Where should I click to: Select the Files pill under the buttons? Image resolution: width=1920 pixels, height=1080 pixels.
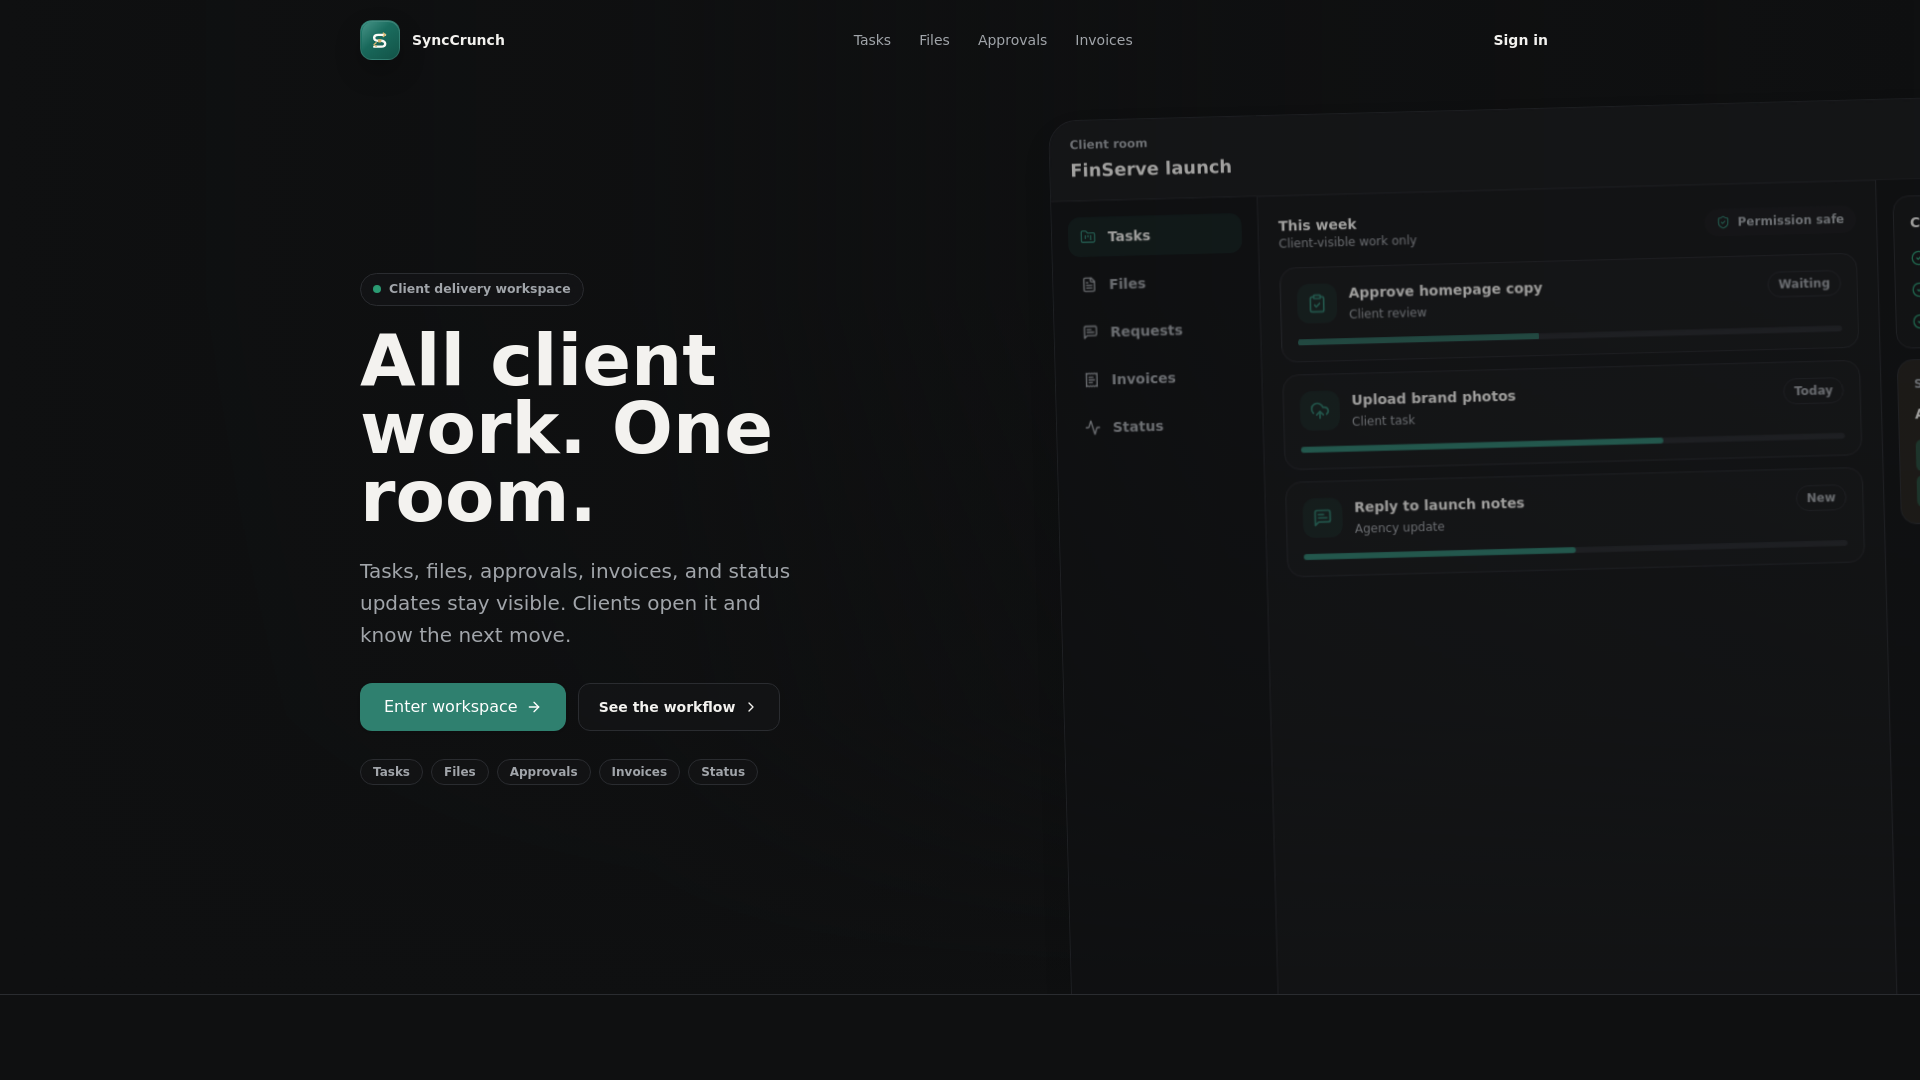[460, 772]
